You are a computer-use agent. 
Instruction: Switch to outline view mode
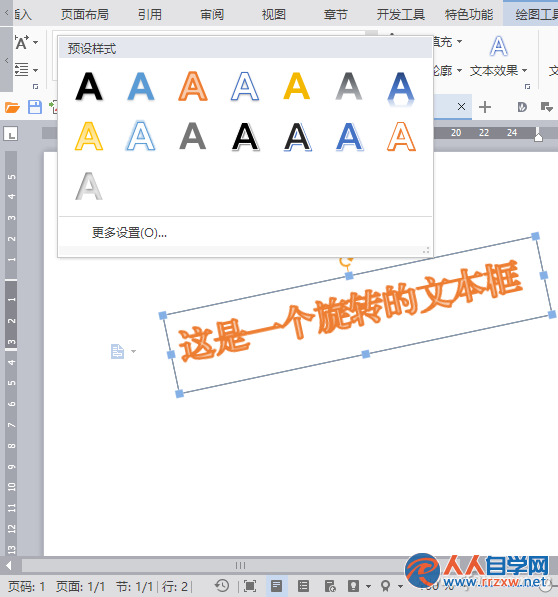(x=303, y=586)
